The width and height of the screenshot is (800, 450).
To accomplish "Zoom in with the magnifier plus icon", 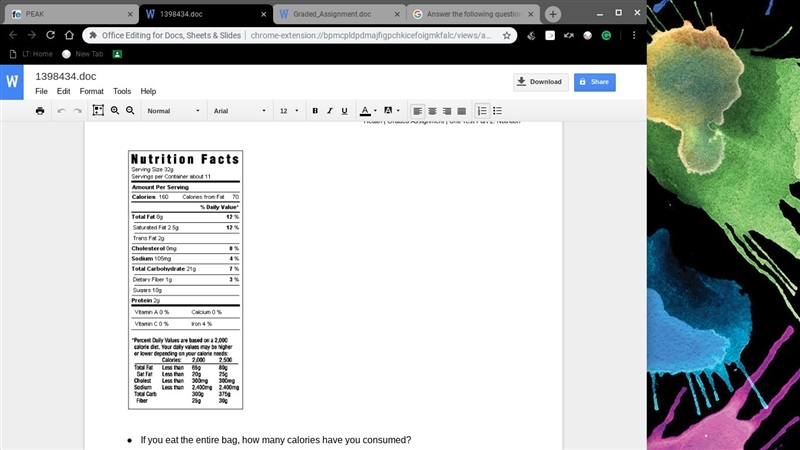I will 115,110.
